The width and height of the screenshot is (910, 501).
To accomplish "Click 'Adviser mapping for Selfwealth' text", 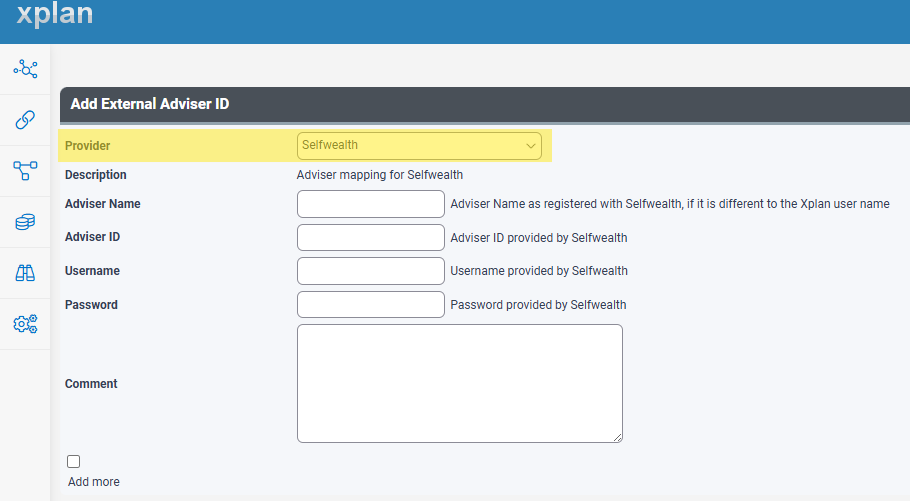I will (380, 175).
